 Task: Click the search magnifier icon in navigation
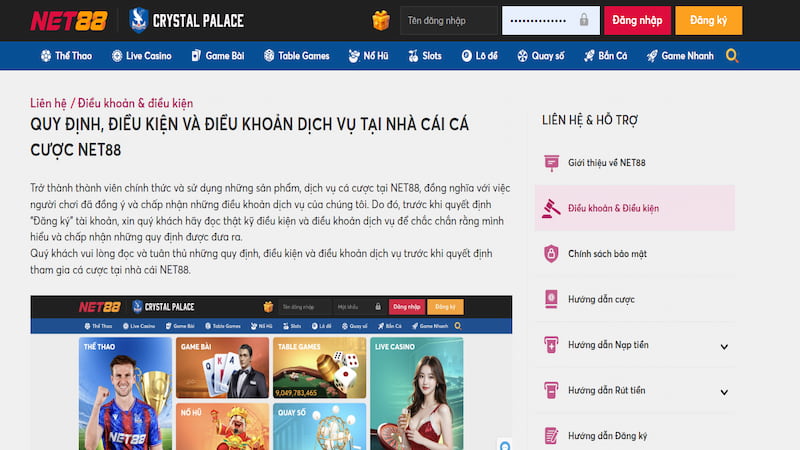[733, 56]
